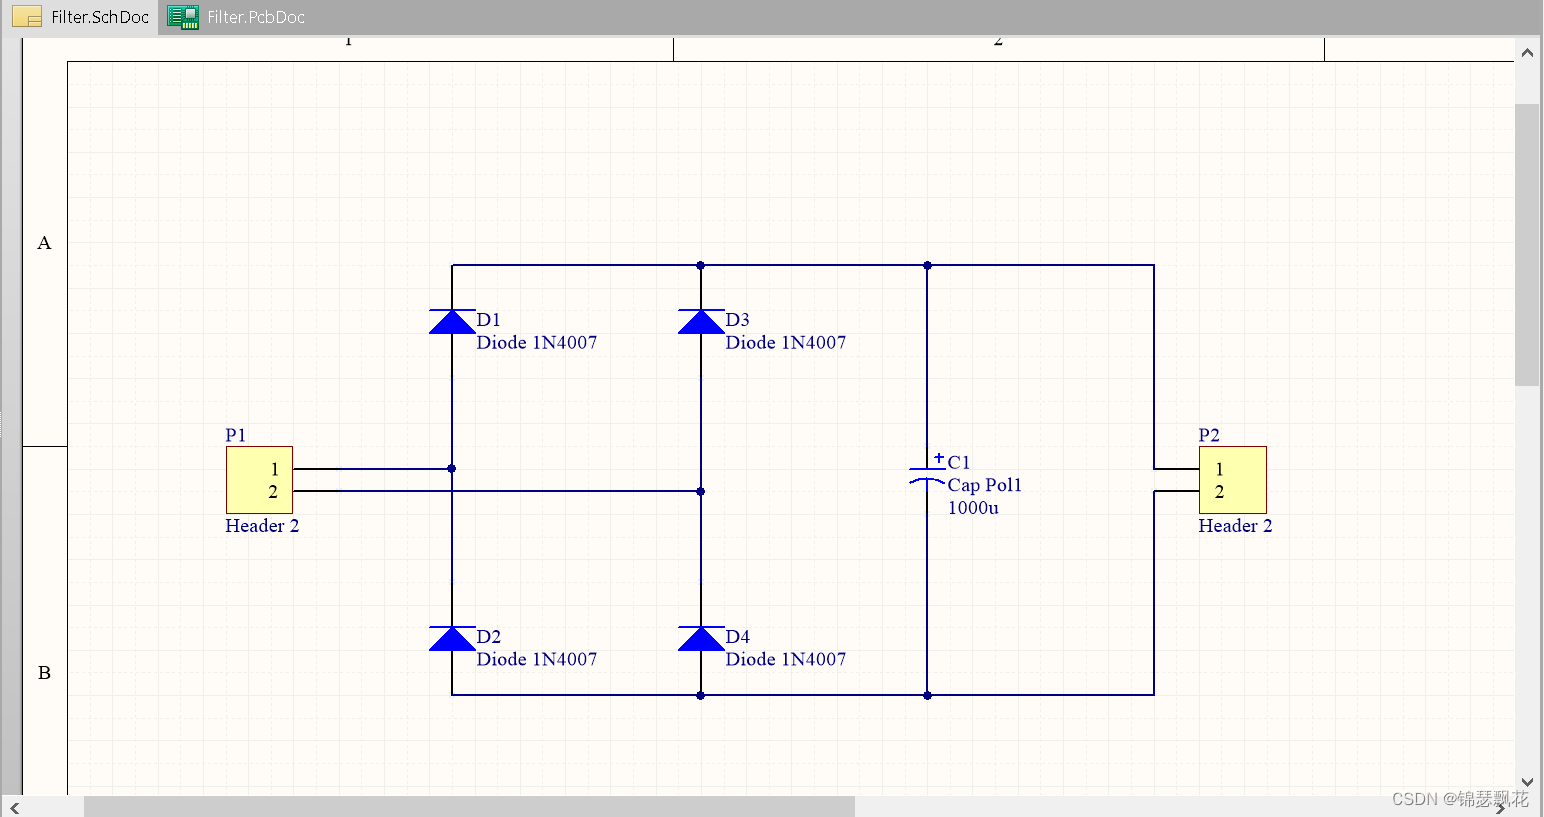This screenshot has height=817, width=1544.
Task: Click the P2 designator label
Action: click(x=1209, y=435)
